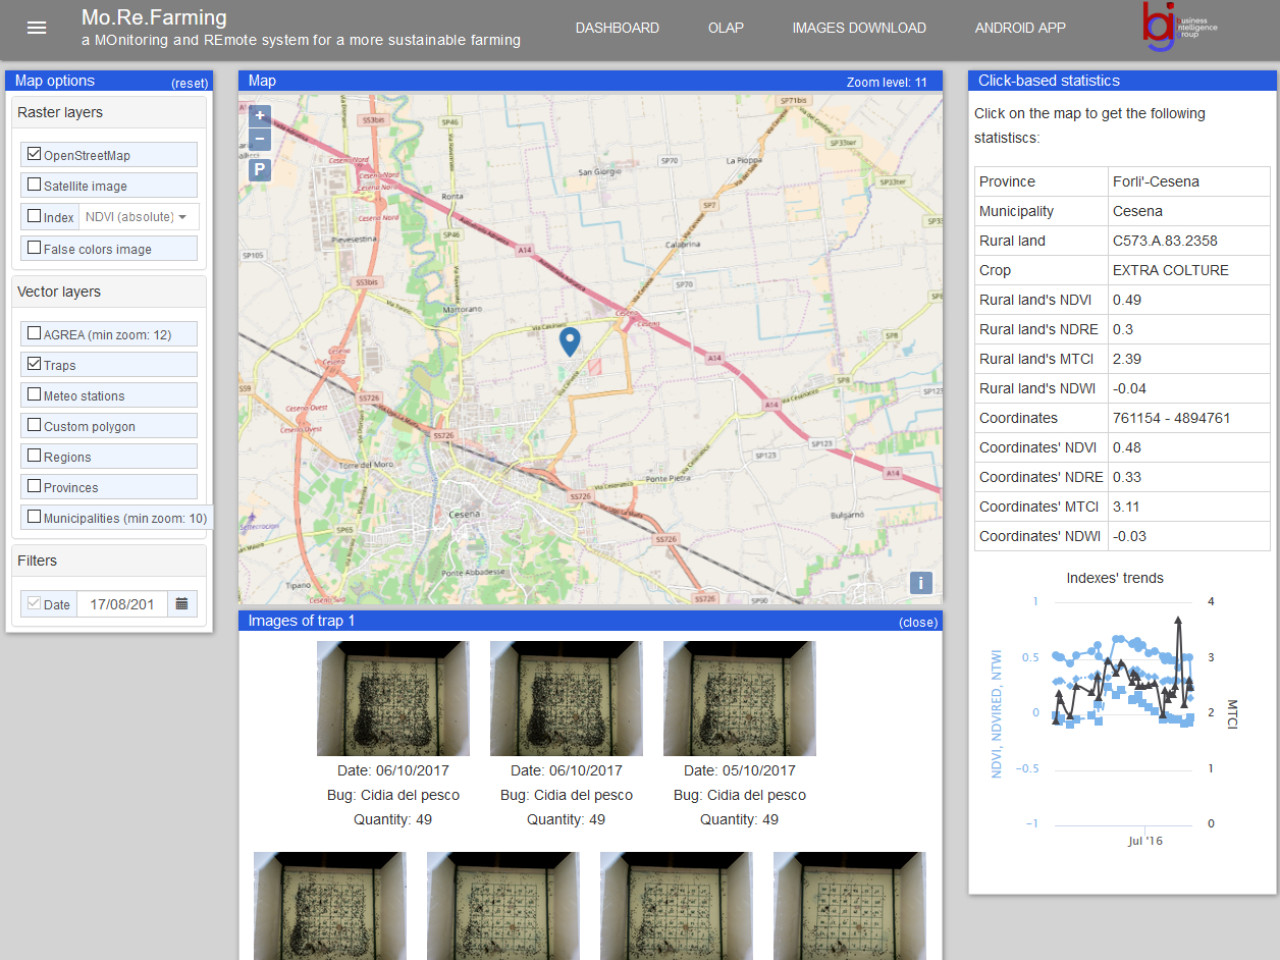The width and height of the screenshot is (1280, 960).
Task: Select Crop value EXTRA COLTURE
Action: tap(1171, 270)
